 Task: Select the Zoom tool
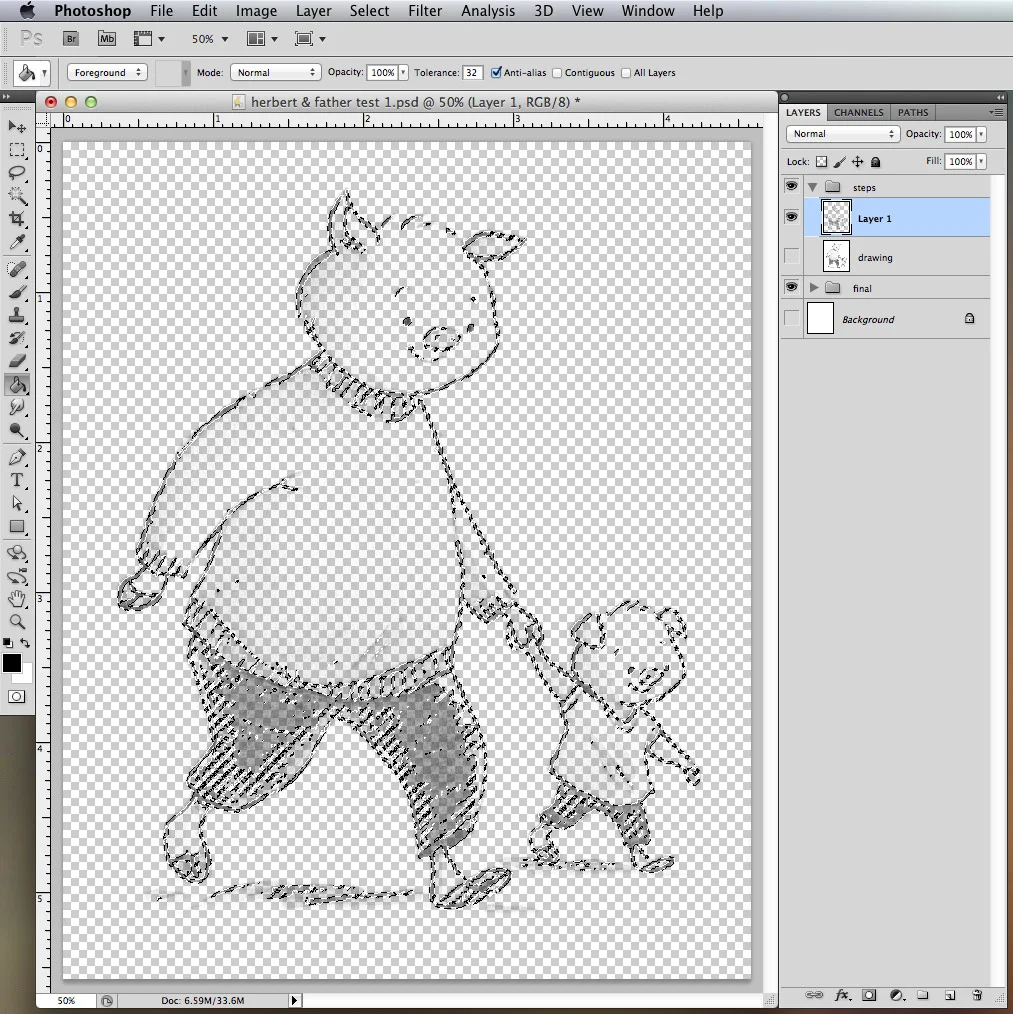click(17, 621)
